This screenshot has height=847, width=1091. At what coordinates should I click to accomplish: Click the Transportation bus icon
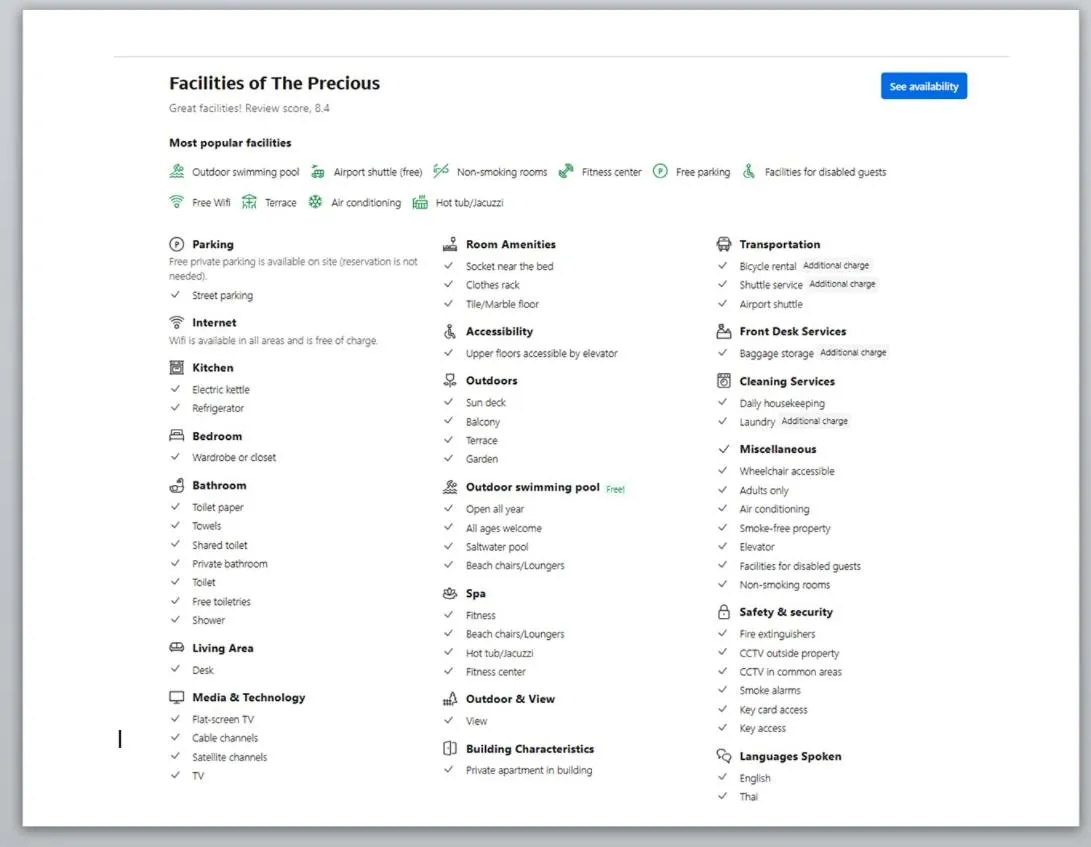722,244
